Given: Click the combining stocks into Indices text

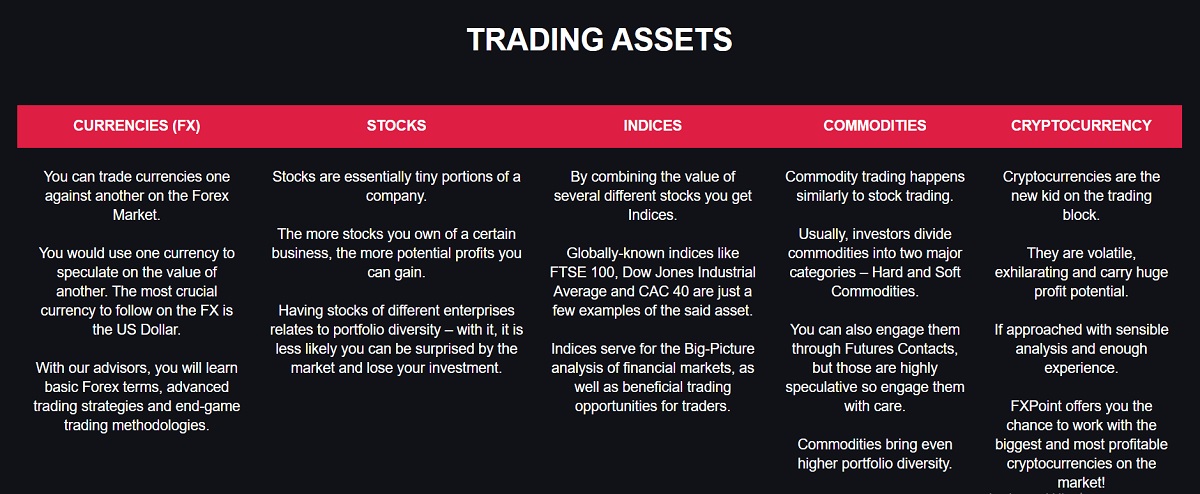Looking at the screenshot, I should (x=653, y=196).
